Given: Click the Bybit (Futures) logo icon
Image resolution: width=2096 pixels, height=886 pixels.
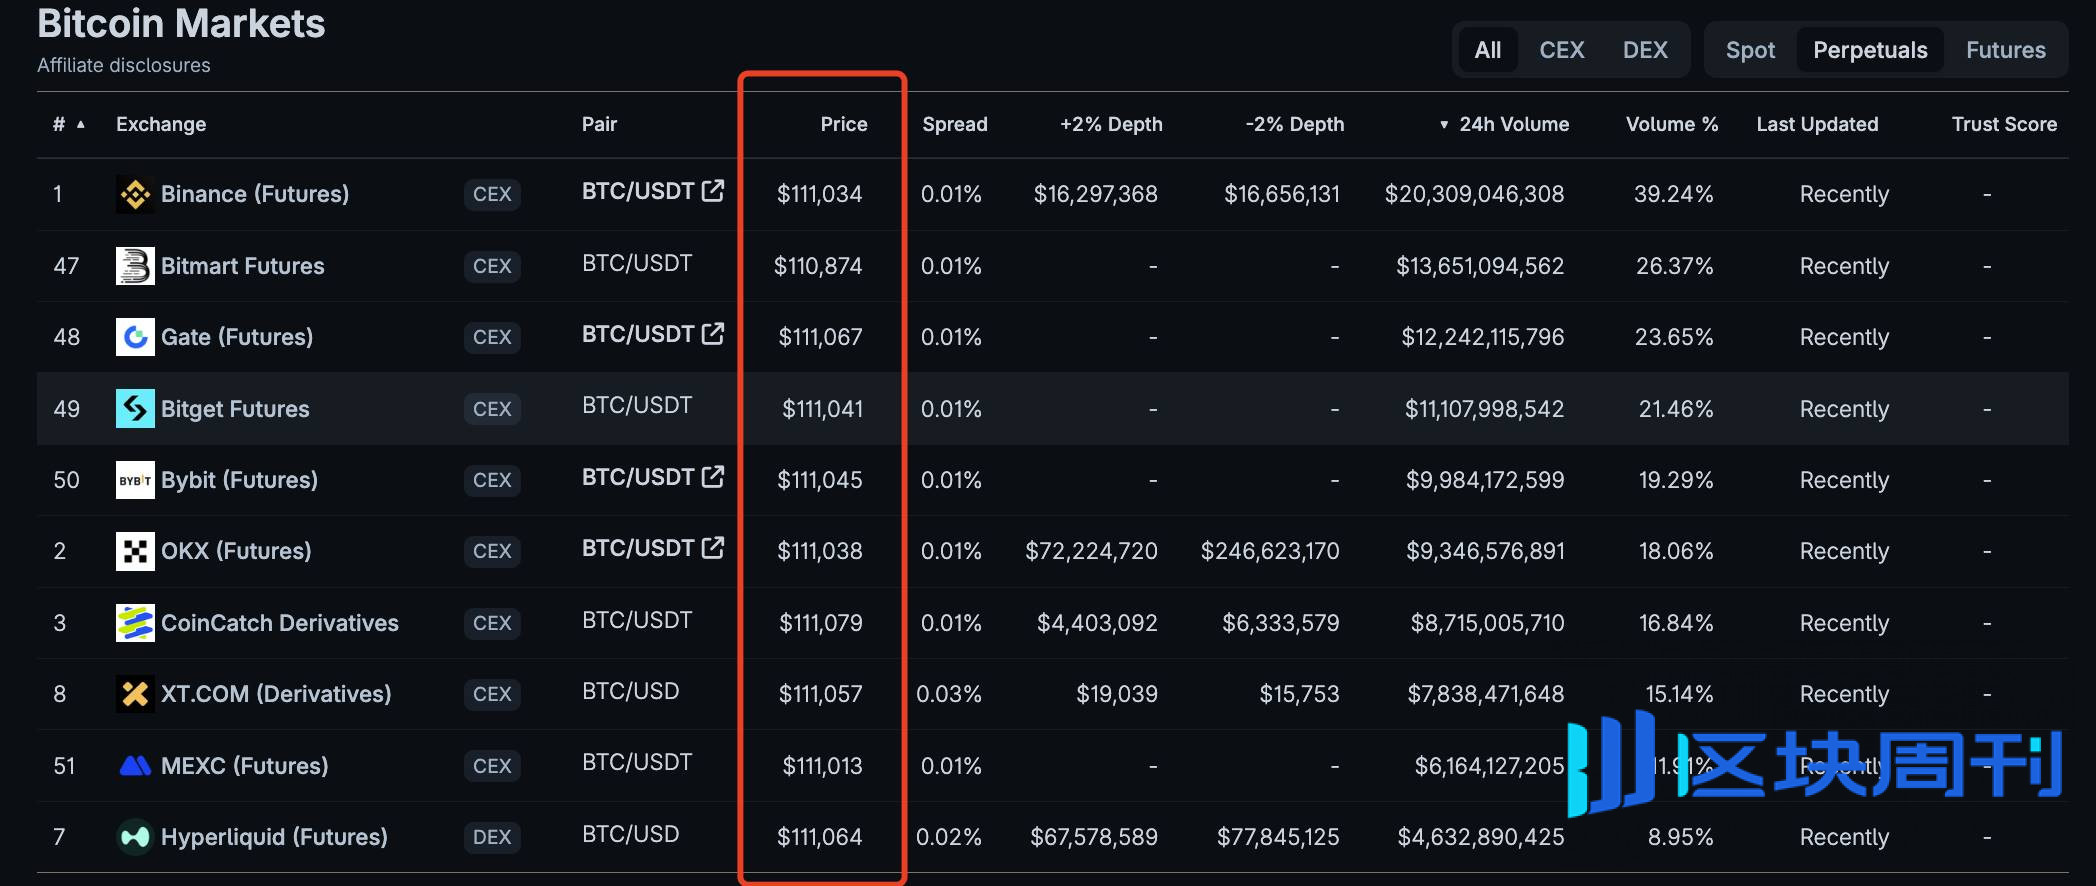Looking at the screenshot, I should point(135,480).
